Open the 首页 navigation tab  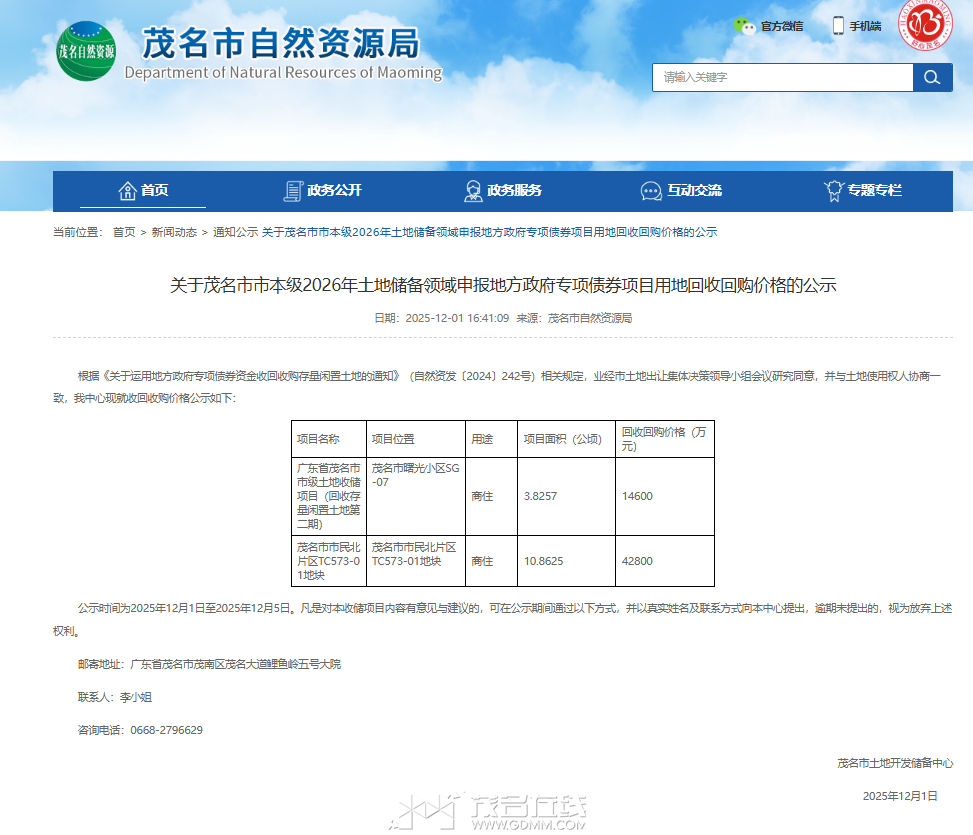pyautogui.click(x=155, y=190)
